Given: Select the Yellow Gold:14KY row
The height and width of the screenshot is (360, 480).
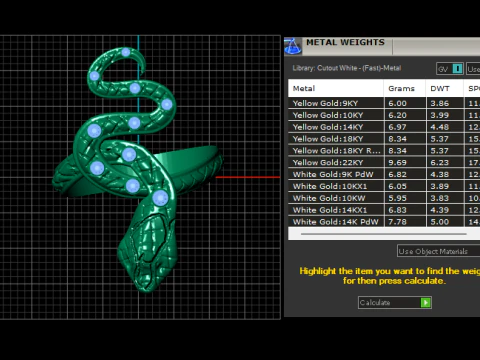Looking at the screenshot, I should tap(384, 127).
